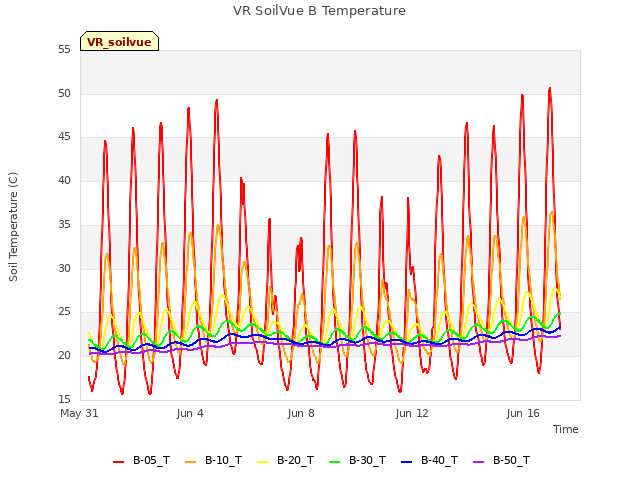Image resolution: width=640 pixels, height=480 pixels.
Task: Toggle the B-30_T series legend label
Action: (367, 460)
